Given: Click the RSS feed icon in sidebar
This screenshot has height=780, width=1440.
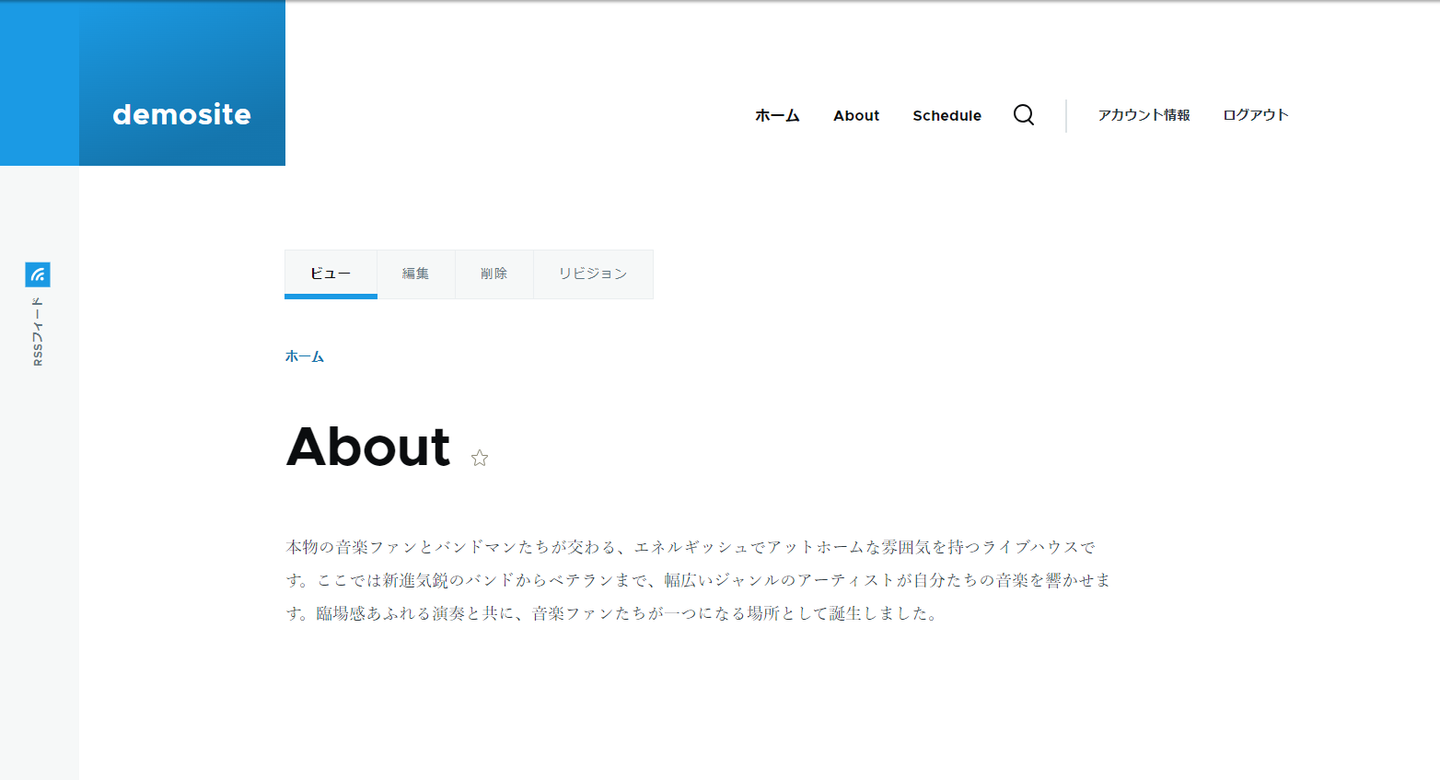Looking at the screenshot, I should coord(38,274).
